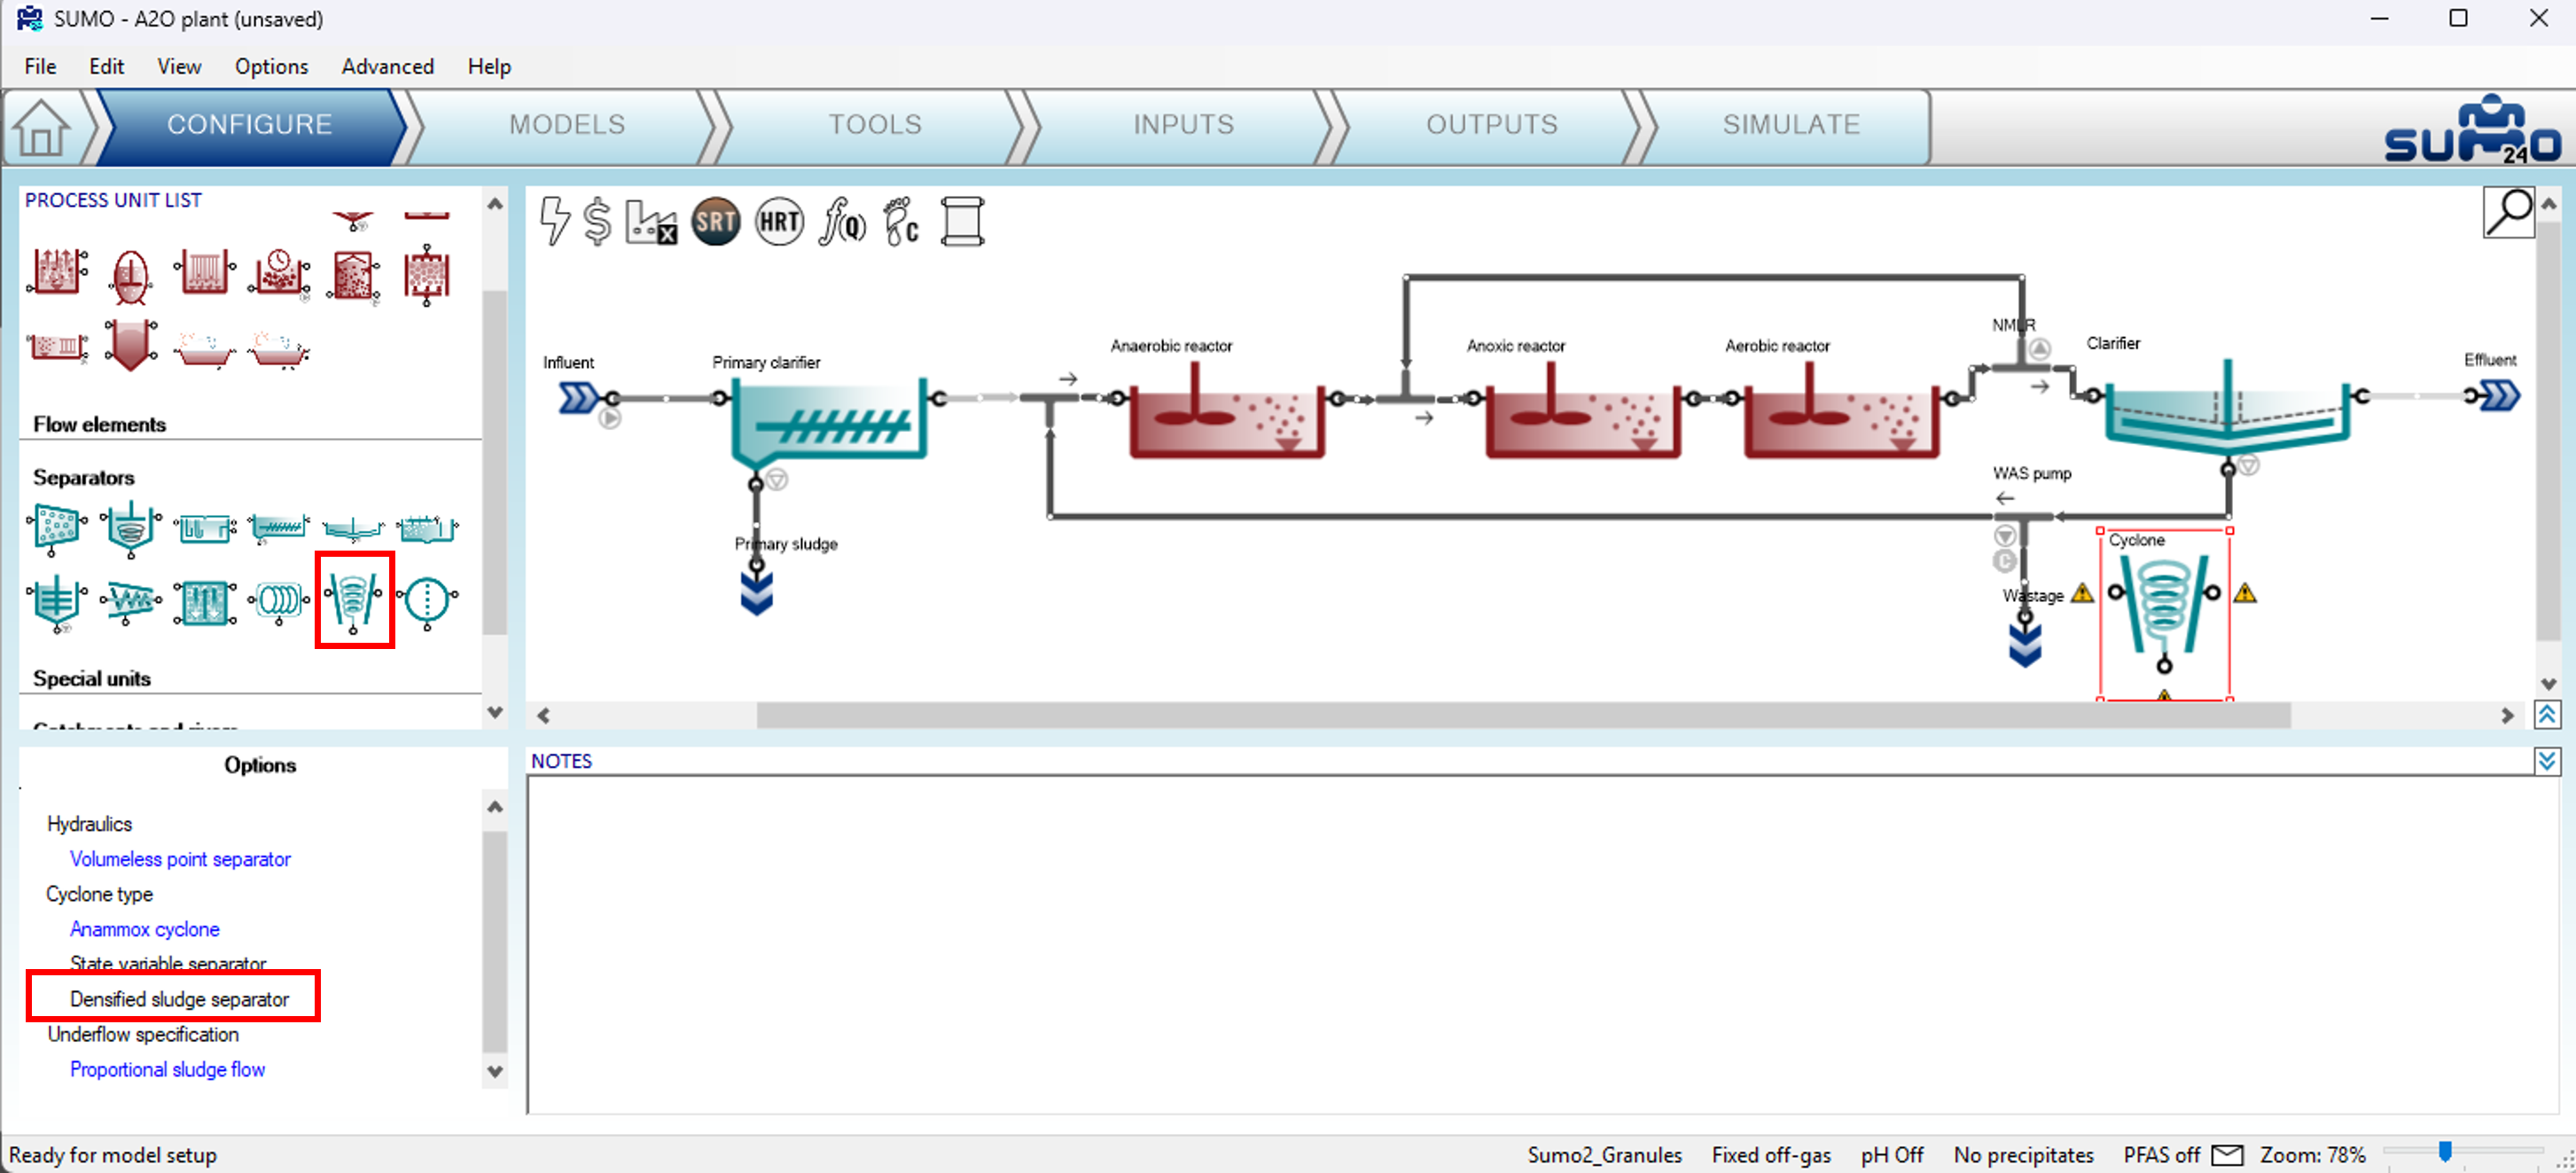Collapse the Notes panel chevron
This screenshot has width=2576, height=1173.
[2546, 761]
